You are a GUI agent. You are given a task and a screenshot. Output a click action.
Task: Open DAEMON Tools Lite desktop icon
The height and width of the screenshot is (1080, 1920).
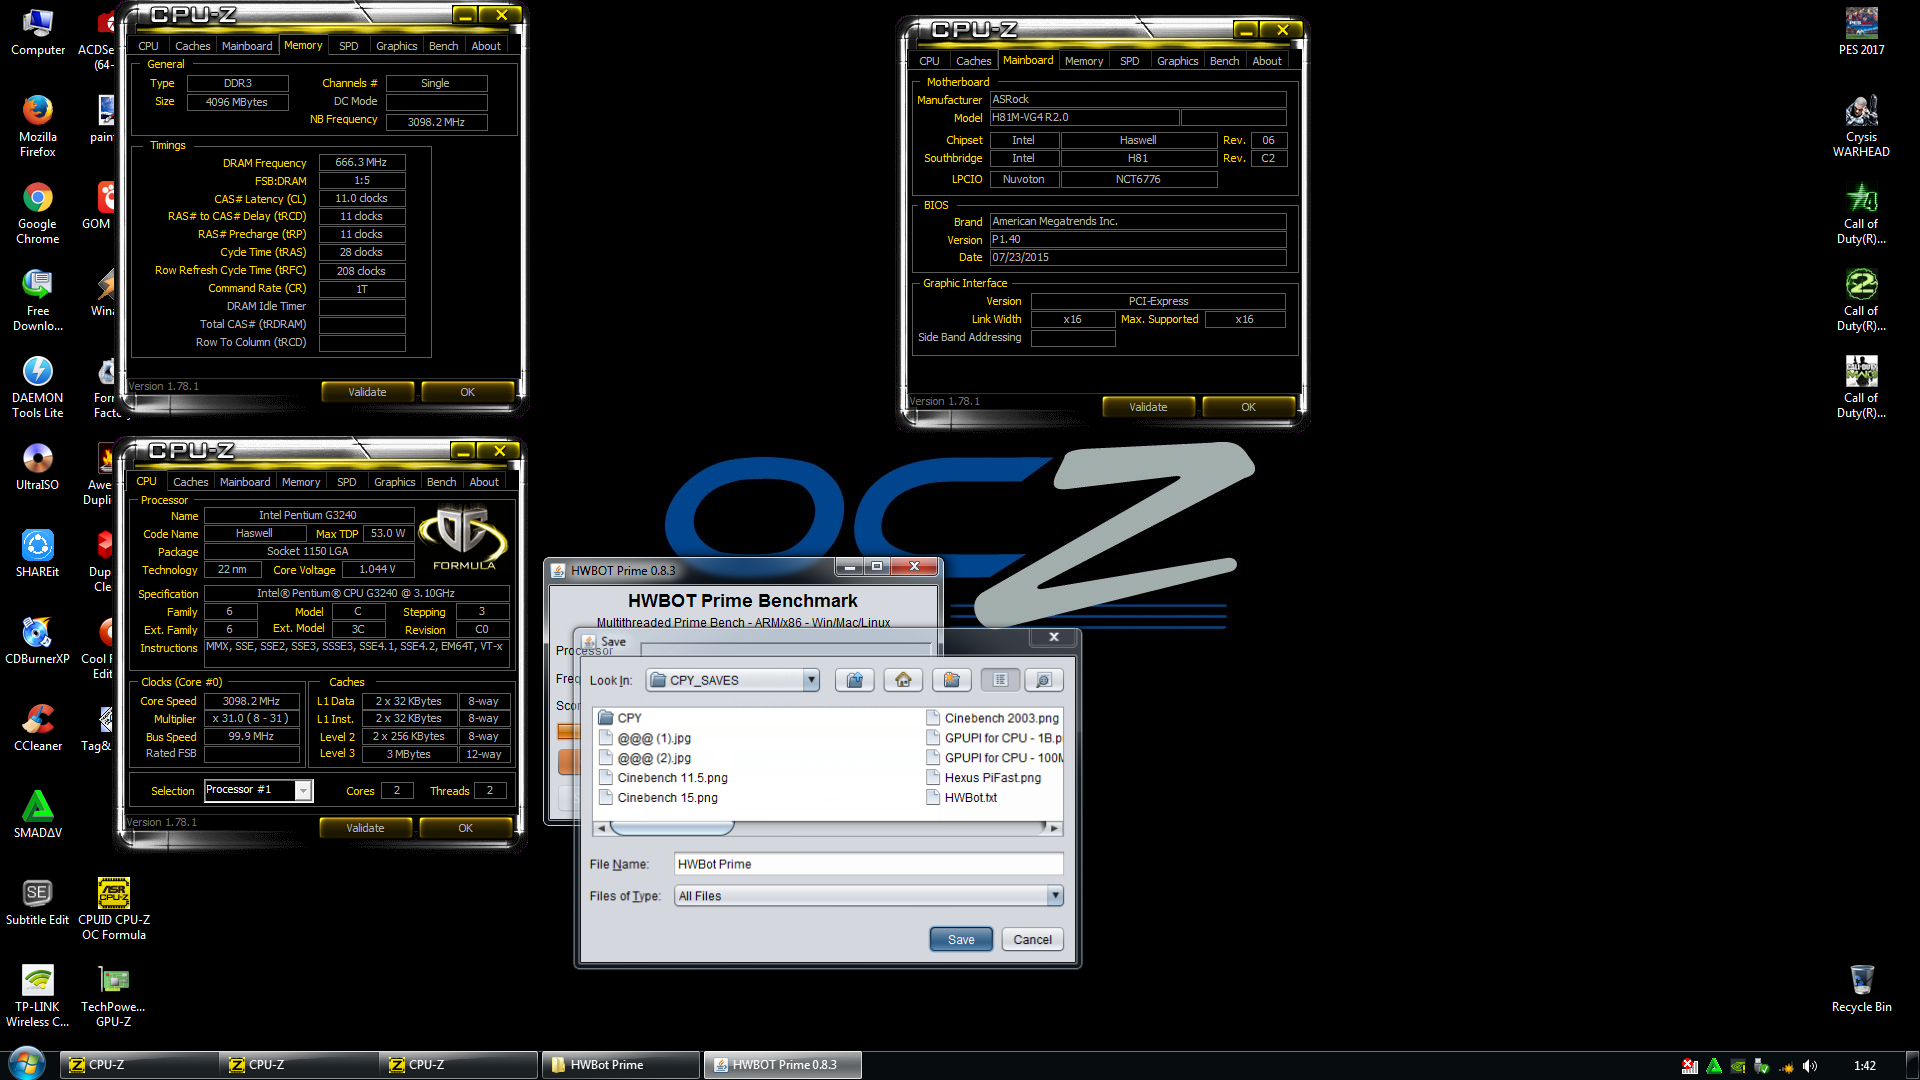[38, 387]
